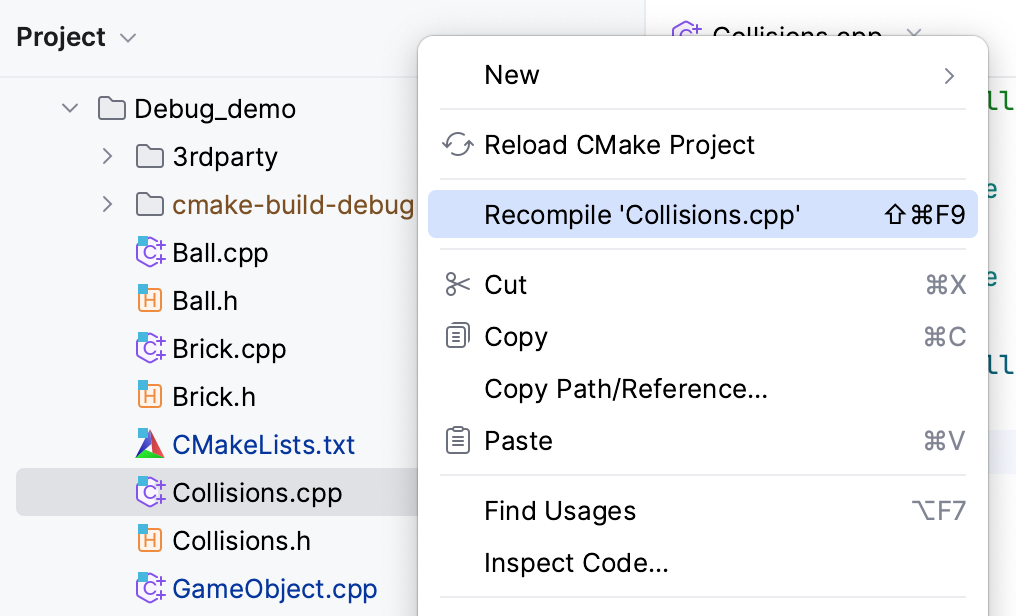Click the header icon next to Collisions.h
Image resolution: width=1016 pixels, height=616 pixels.
click(x=149, y=540)
